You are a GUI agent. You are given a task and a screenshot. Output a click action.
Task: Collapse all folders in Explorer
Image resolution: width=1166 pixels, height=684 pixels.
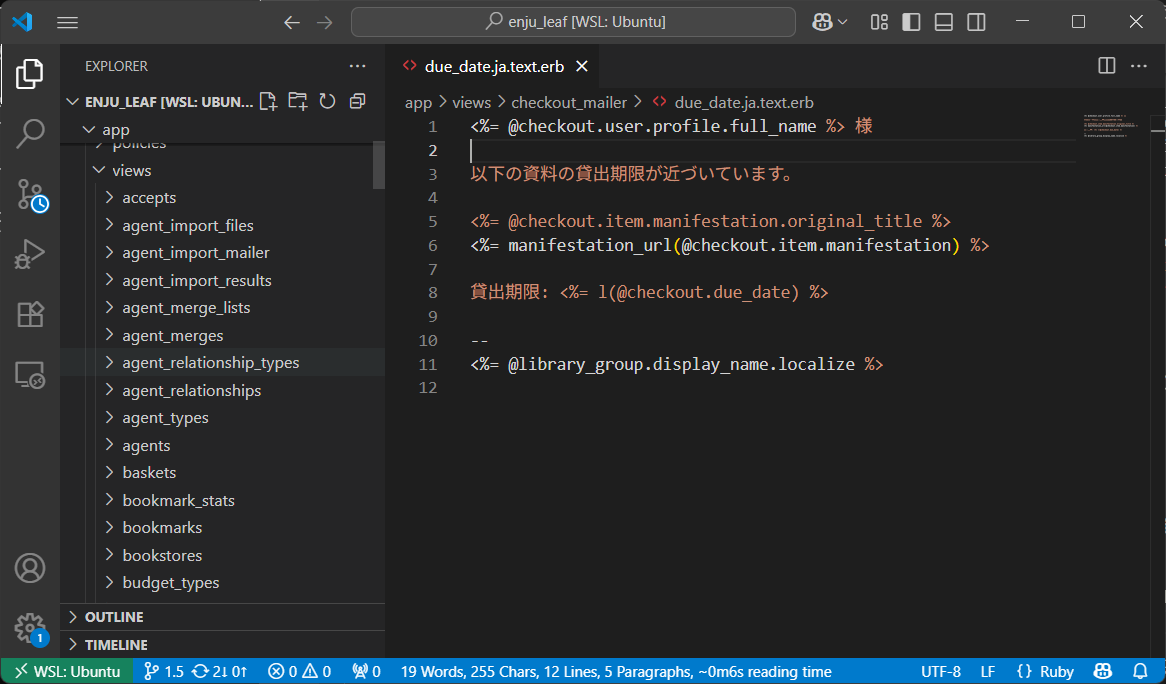pyautogui.click(x=358, y=101)
